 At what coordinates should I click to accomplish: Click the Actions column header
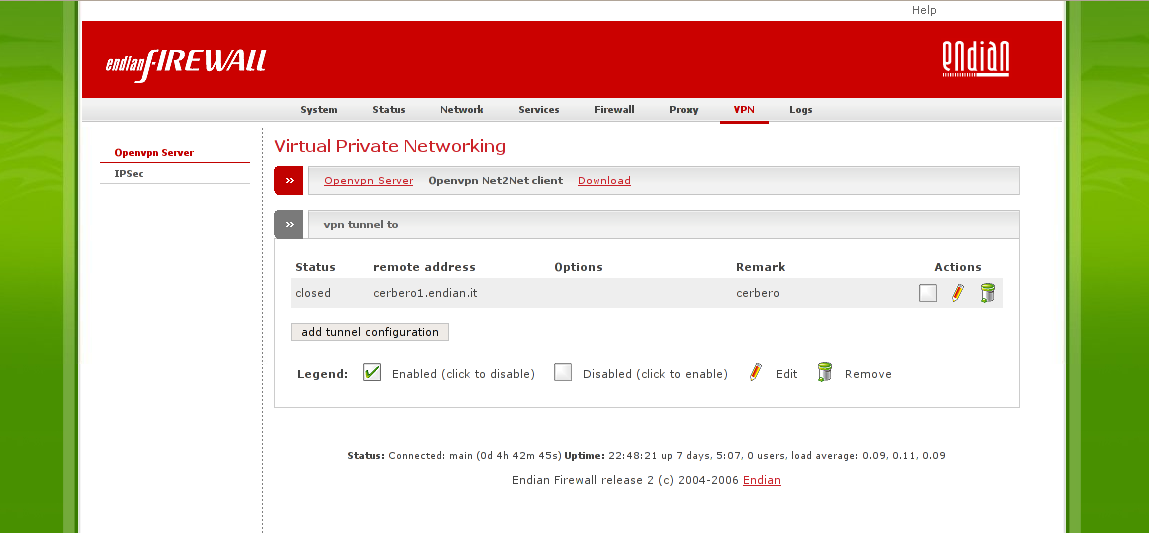coord(958,267)
